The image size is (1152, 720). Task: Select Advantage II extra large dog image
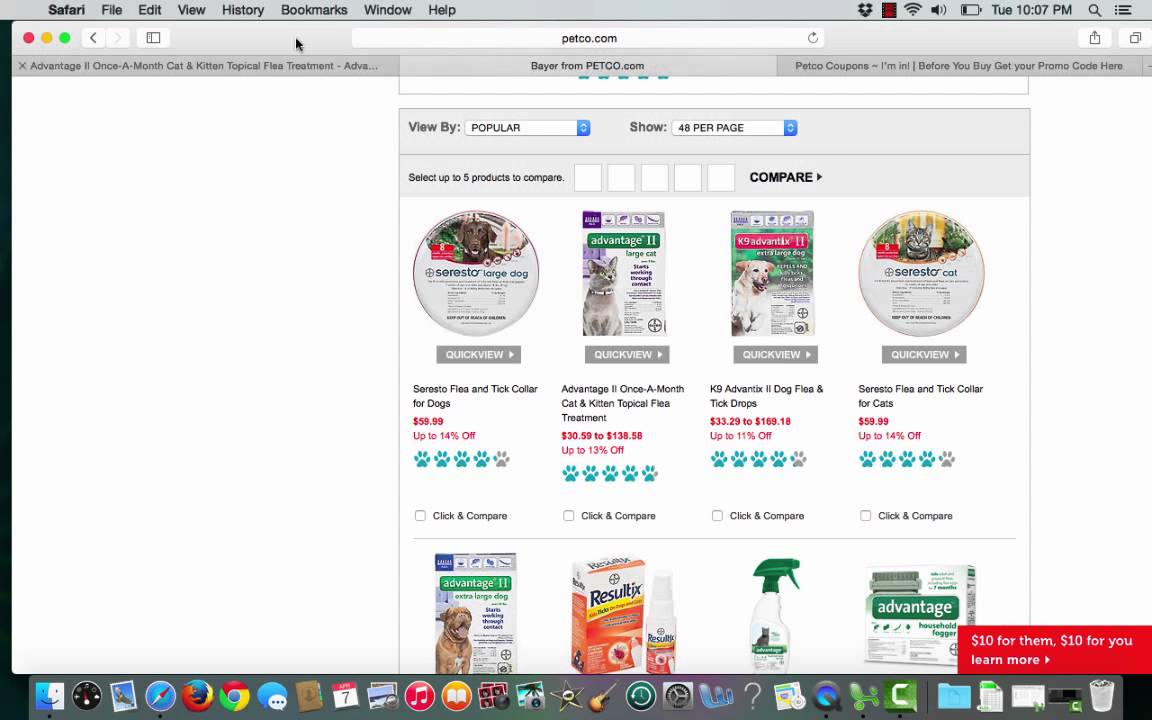(x=476, y=614)
